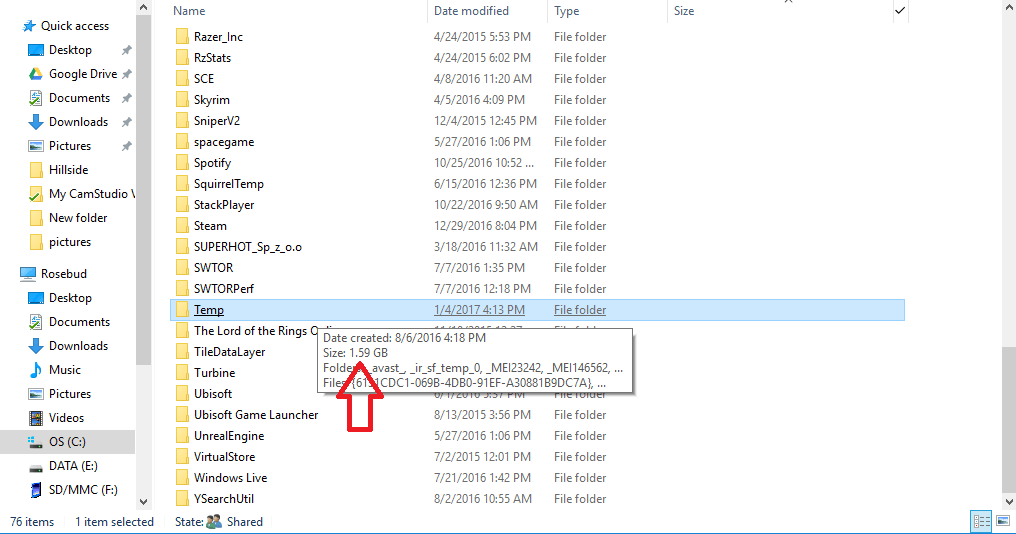Select the VirtualStore folder

224,457
